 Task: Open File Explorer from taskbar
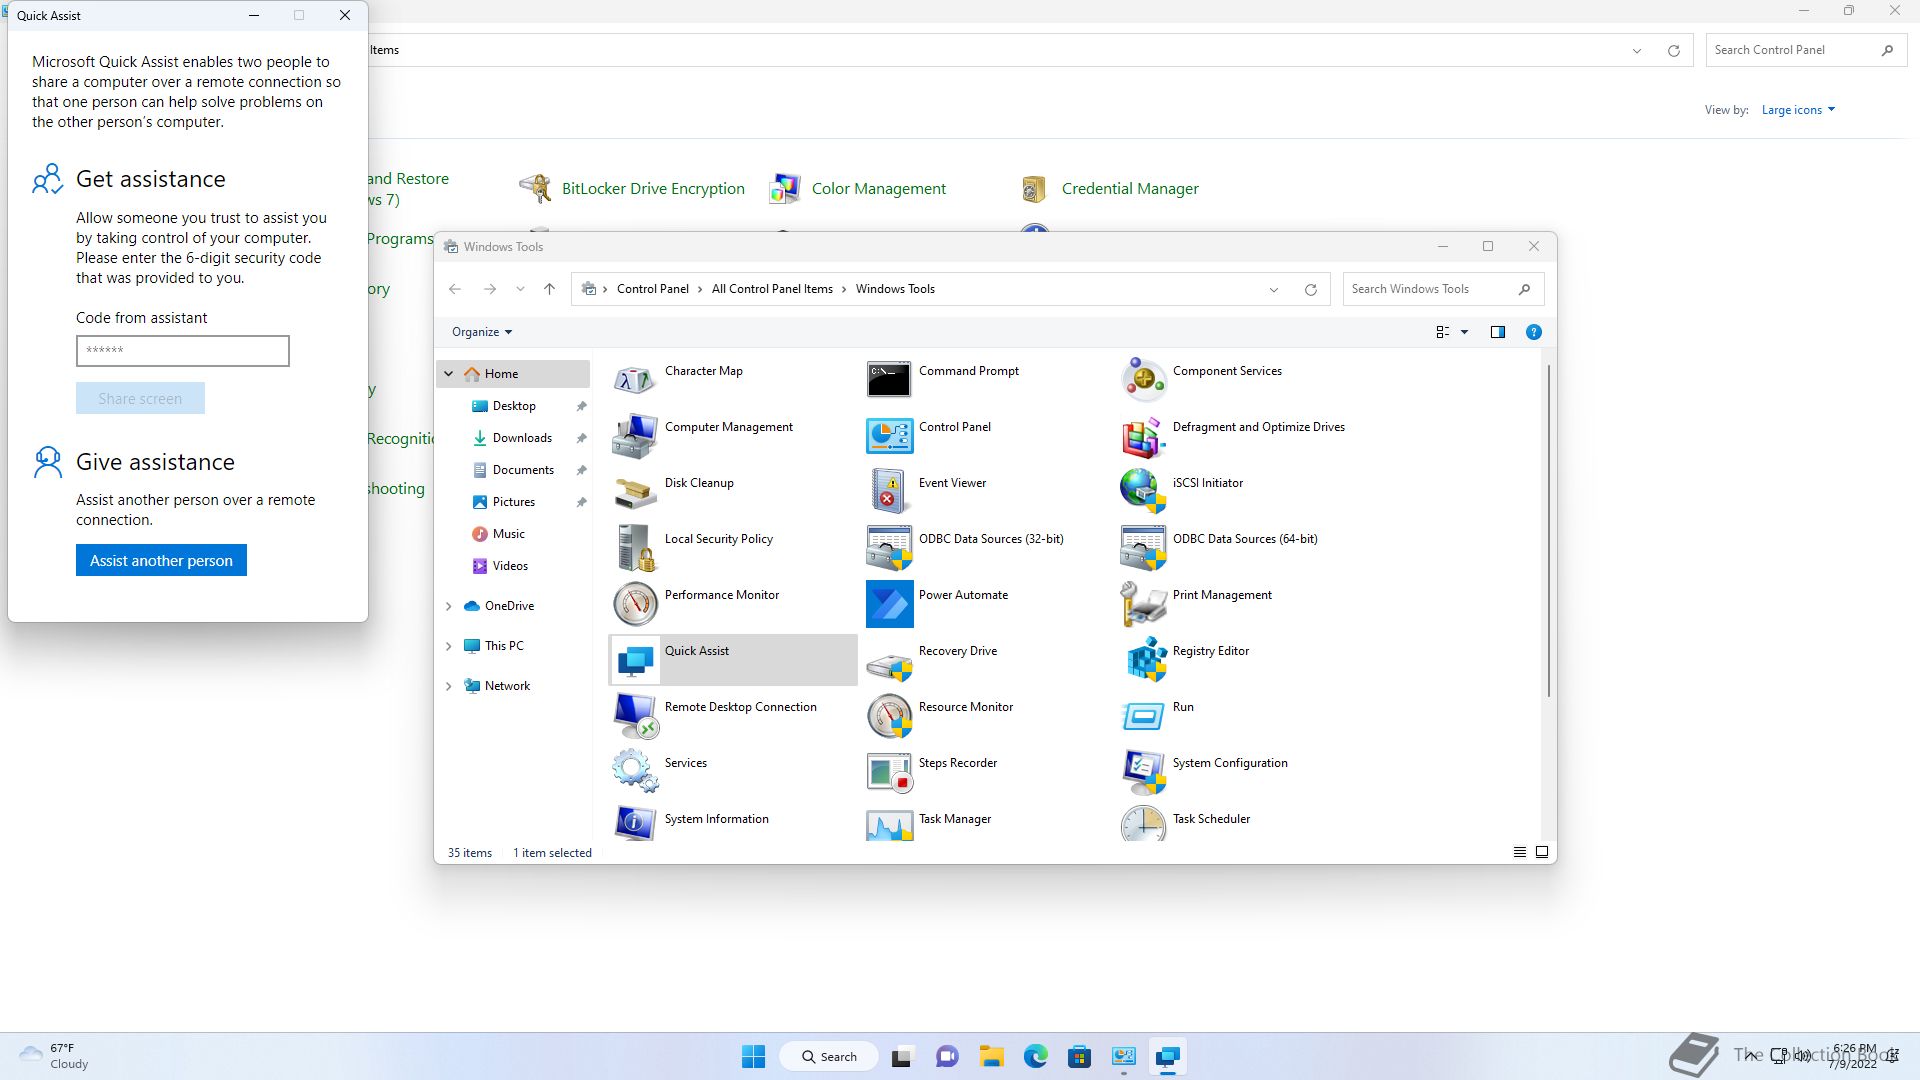[991, 1056]
